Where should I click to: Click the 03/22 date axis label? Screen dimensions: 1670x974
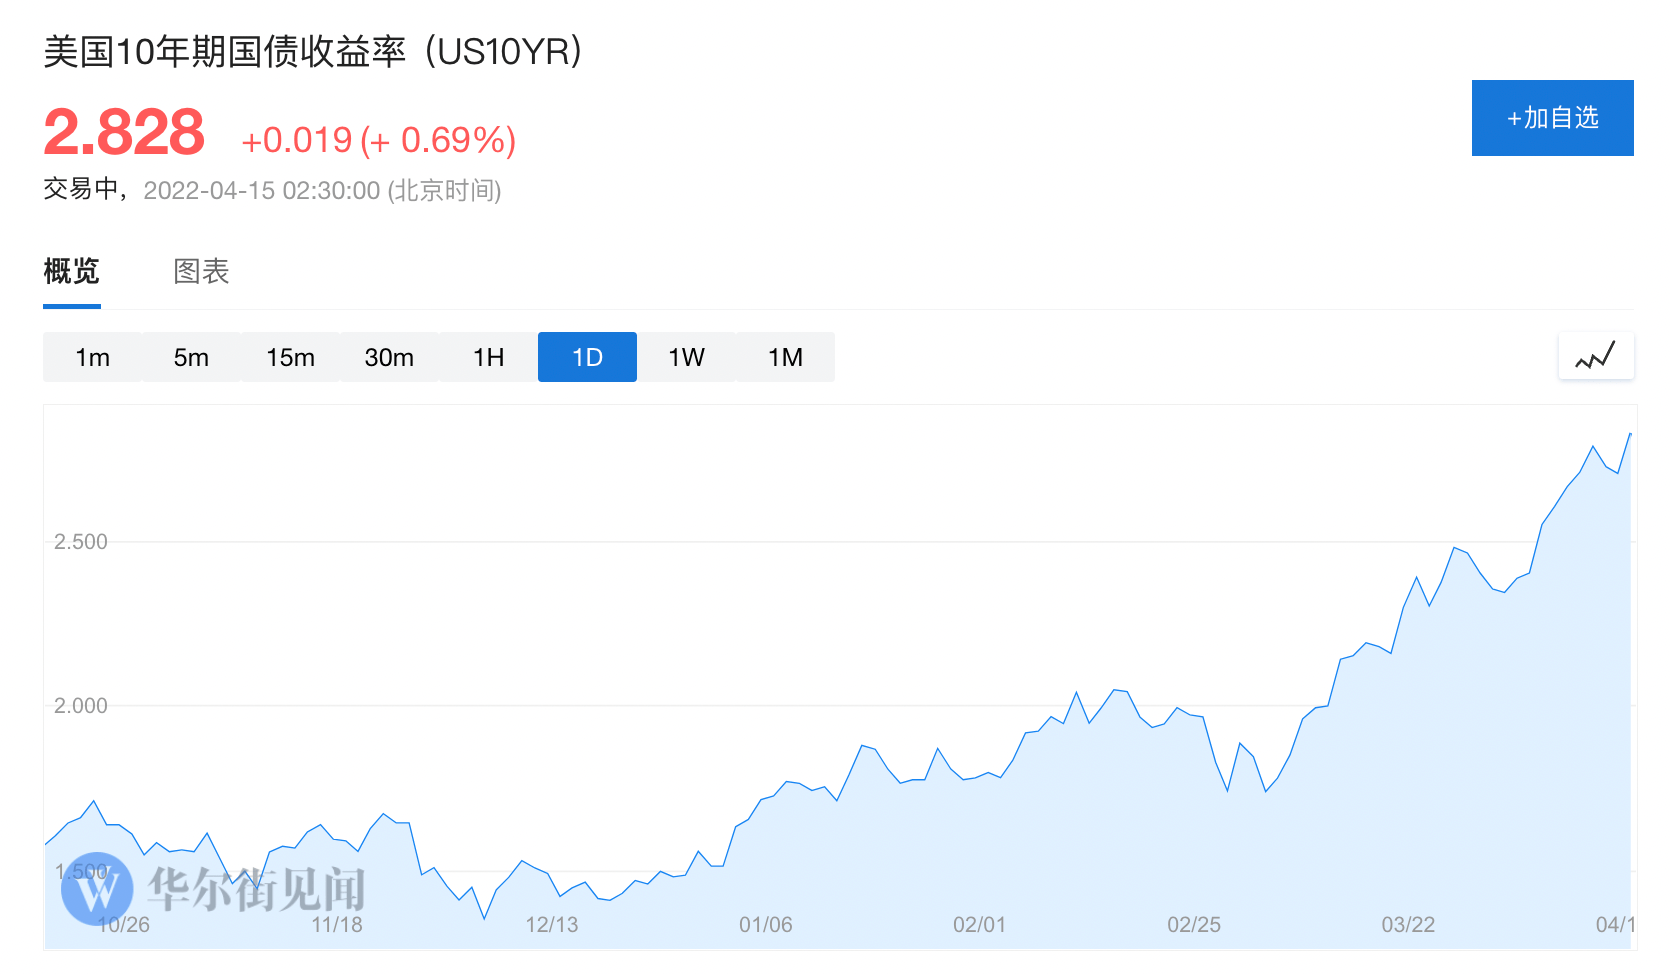pos(1407,925)
